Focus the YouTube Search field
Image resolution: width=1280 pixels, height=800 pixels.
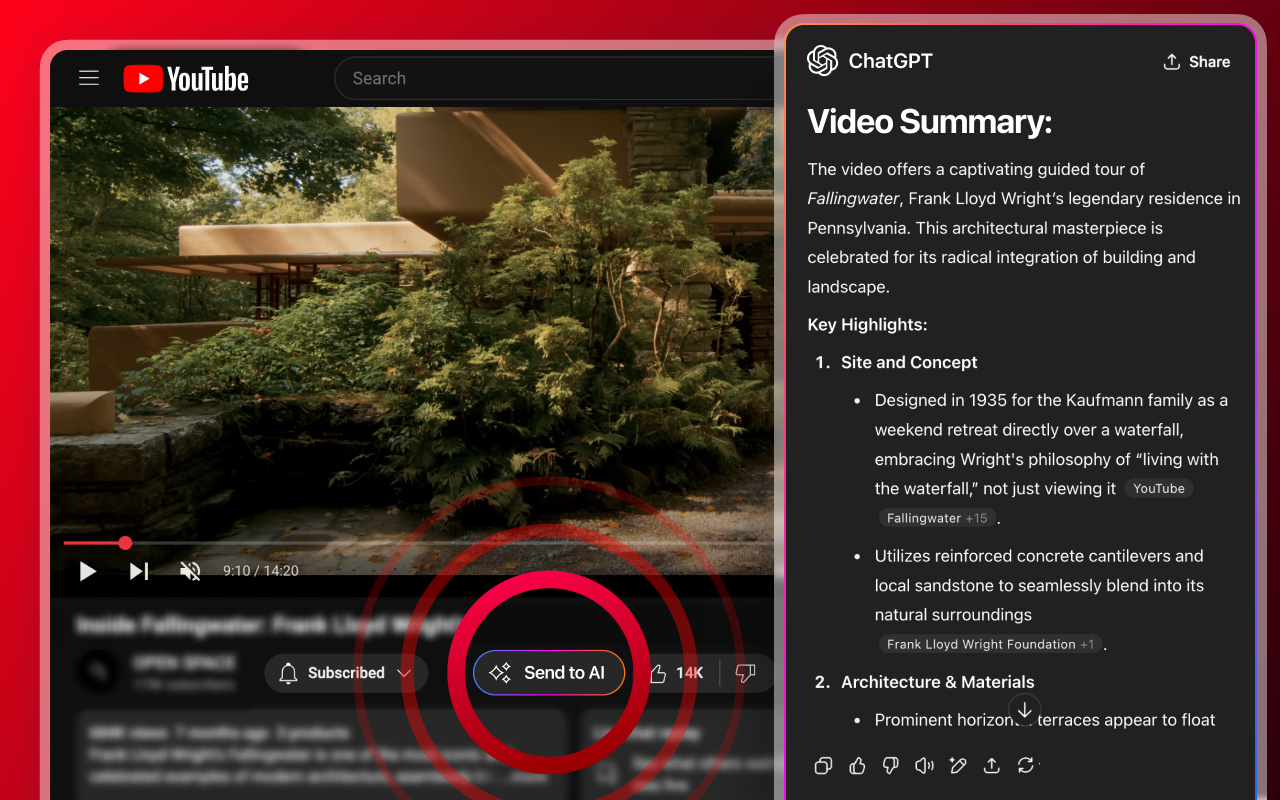555,78
